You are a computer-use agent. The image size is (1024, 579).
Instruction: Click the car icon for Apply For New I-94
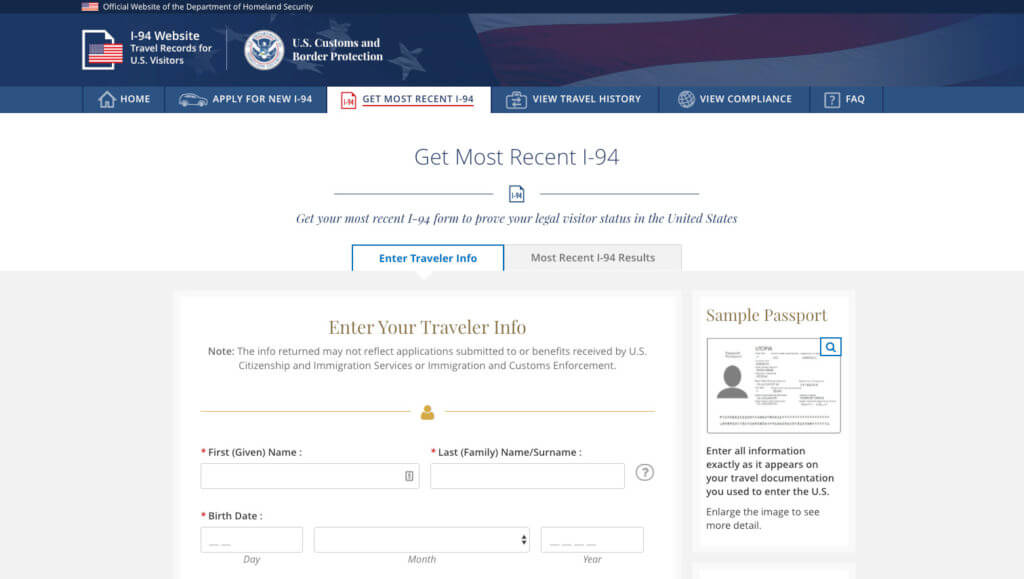pos(193,100)
